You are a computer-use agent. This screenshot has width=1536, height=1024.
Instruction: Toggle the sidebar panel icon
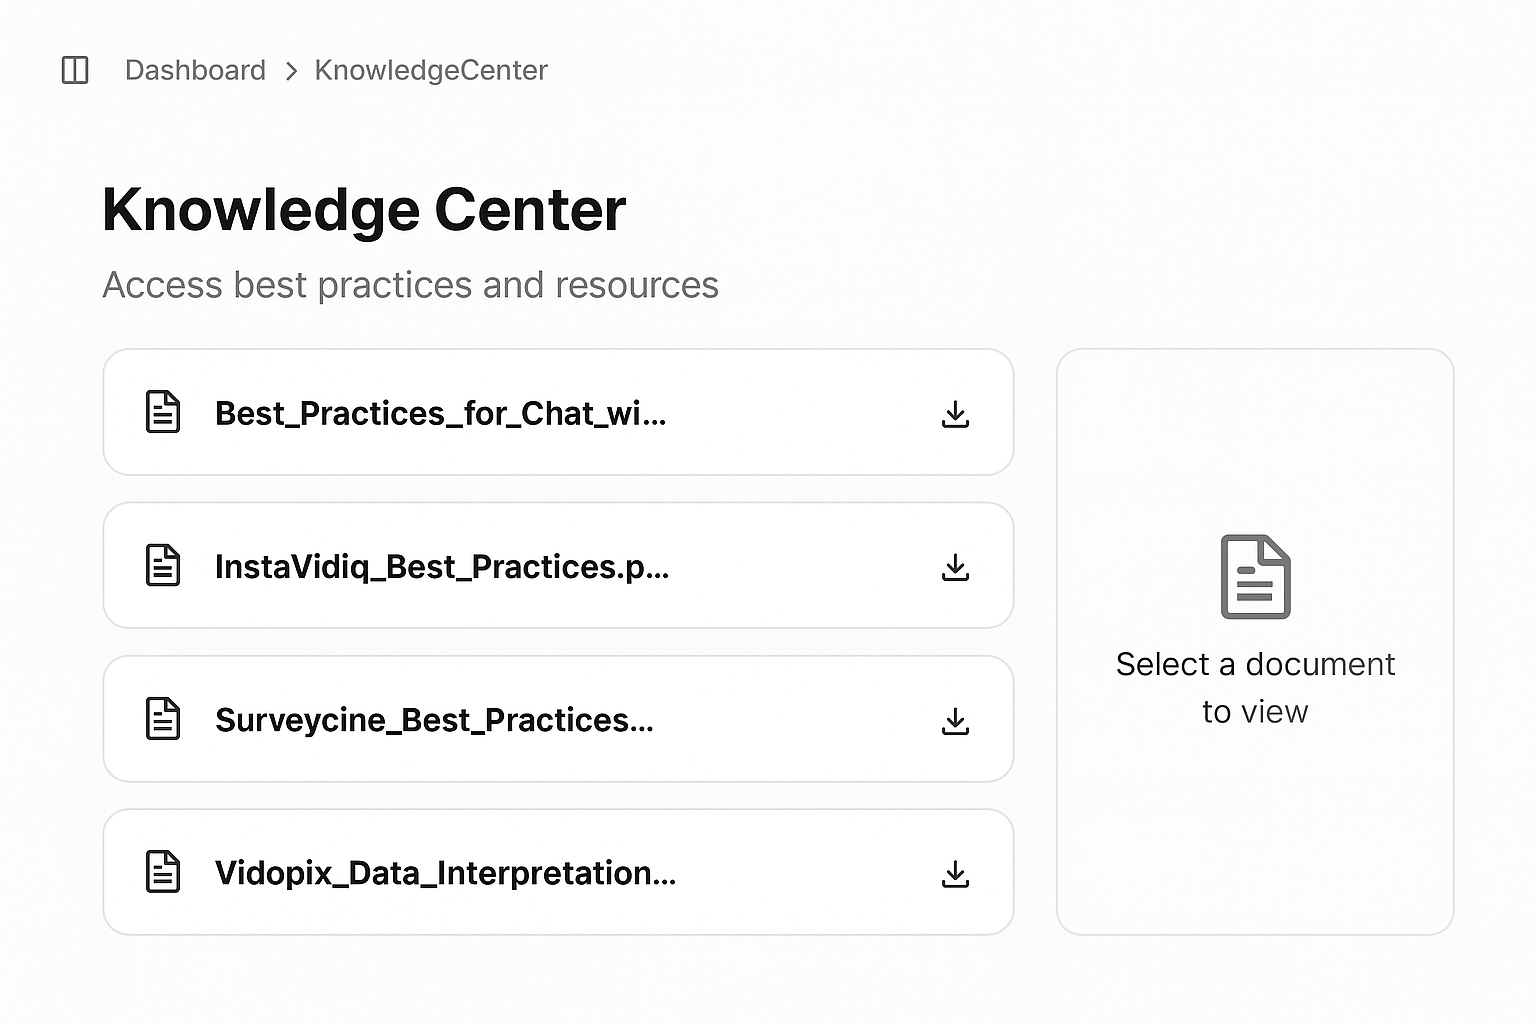pos(75,70)
